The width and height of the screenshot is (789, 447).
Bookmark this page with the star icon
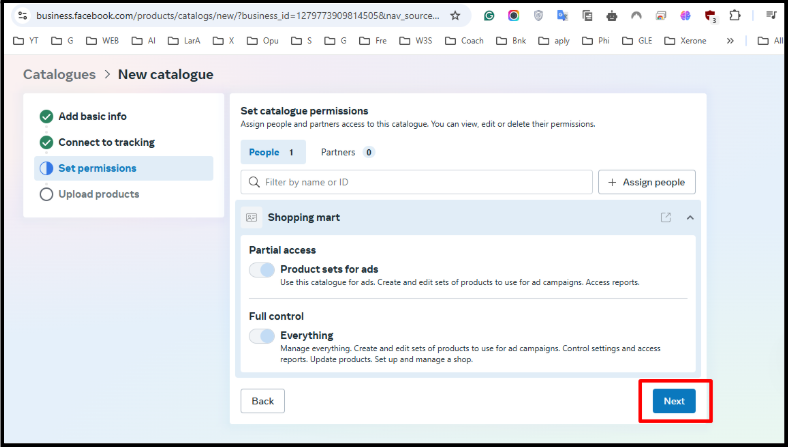(x=455, y=16)
